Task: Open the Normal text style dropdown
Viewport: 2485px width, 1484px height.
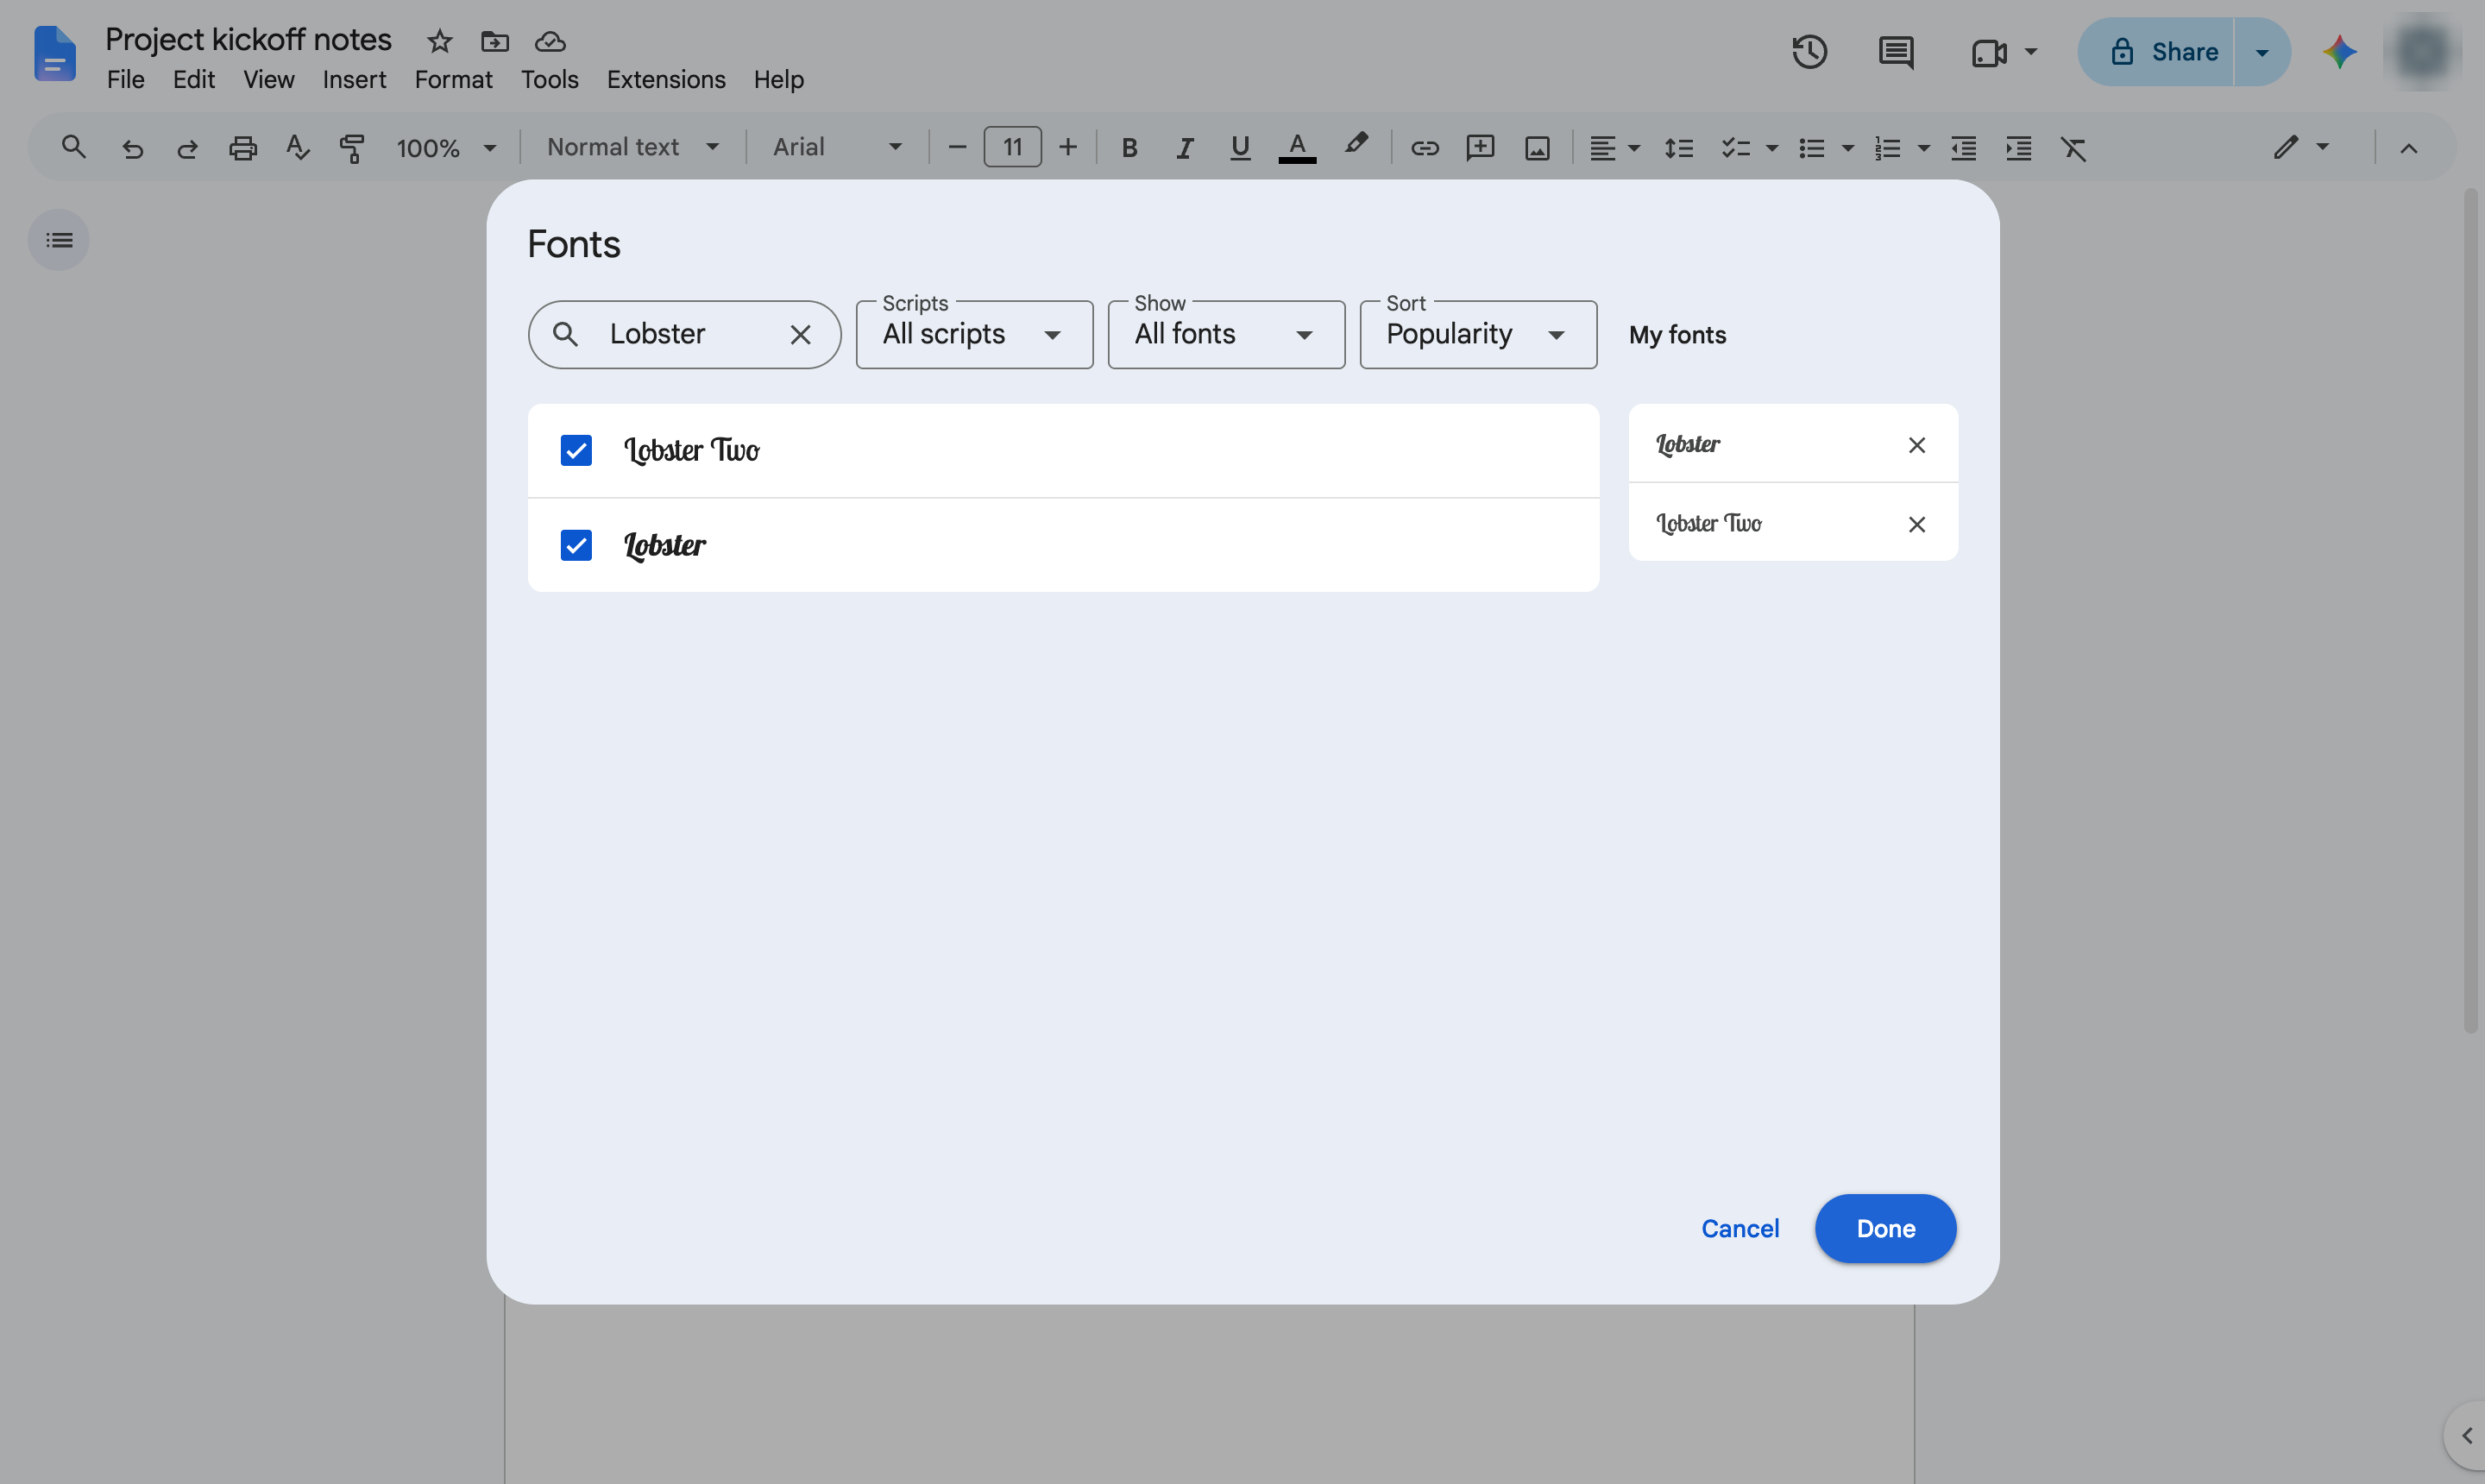Action: coord(632,147)
